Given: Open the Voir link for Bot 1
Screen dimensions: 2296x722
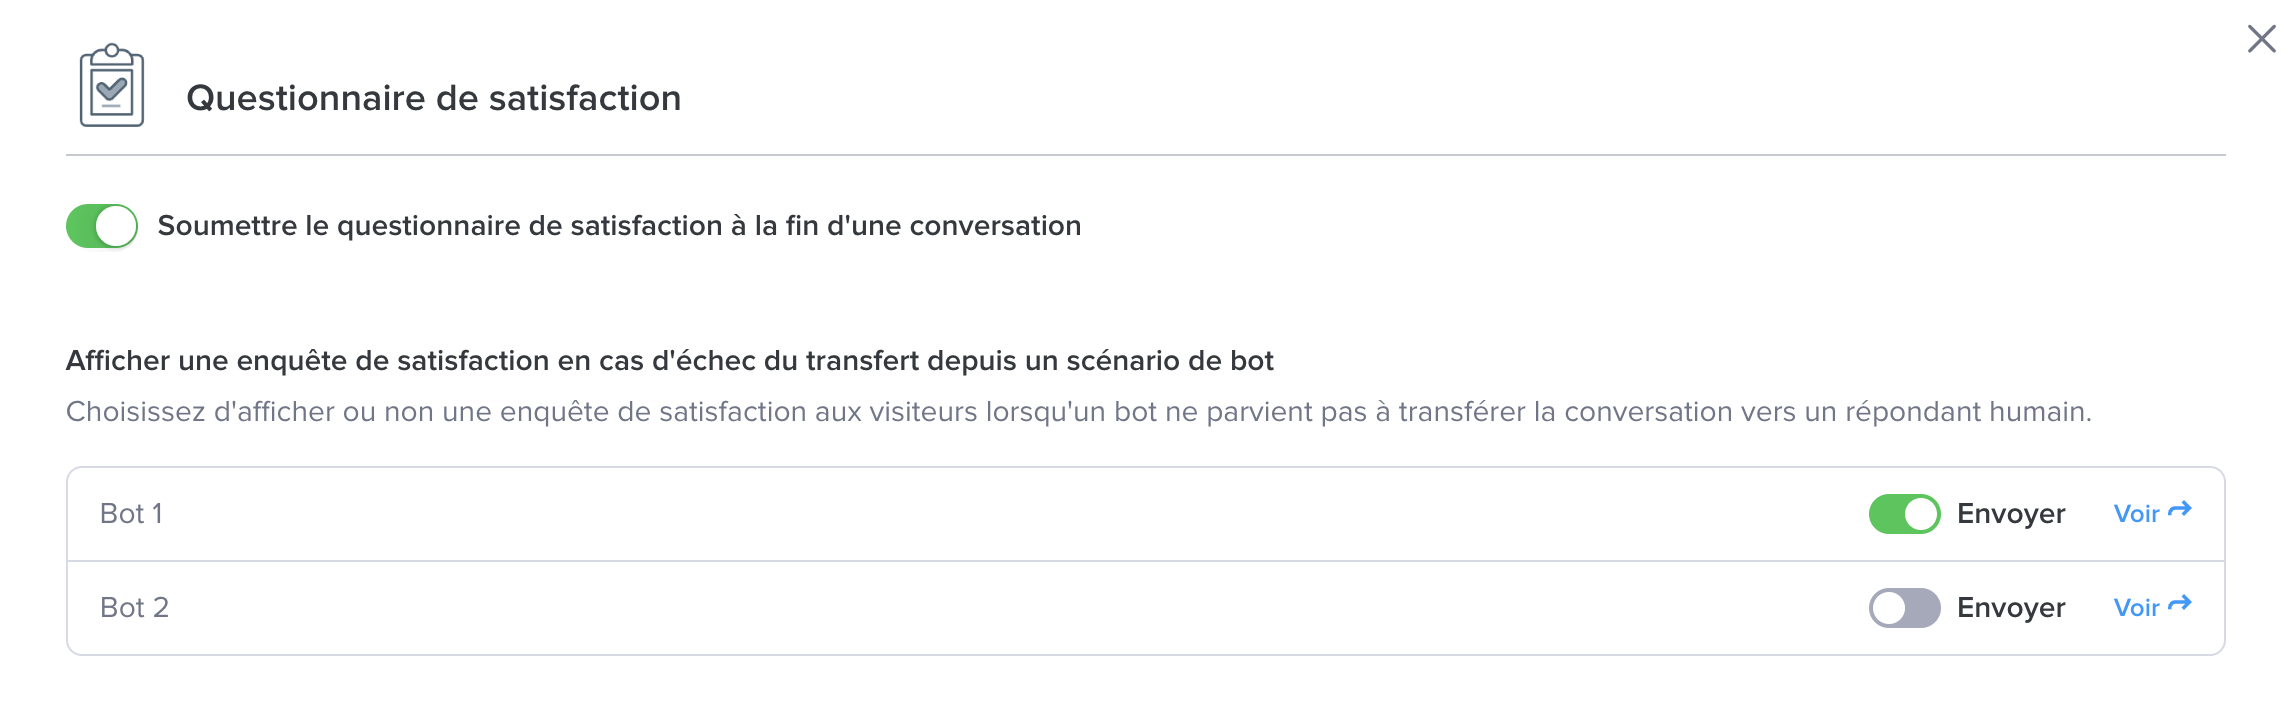Looking at the screenshot, I should coord(2152,513).
